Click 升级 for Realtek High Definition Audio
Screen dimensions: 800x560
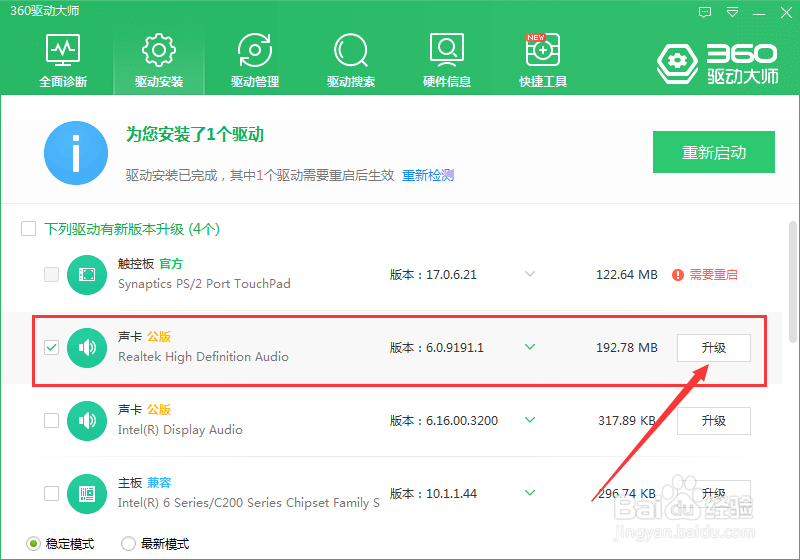coord(714,348)
